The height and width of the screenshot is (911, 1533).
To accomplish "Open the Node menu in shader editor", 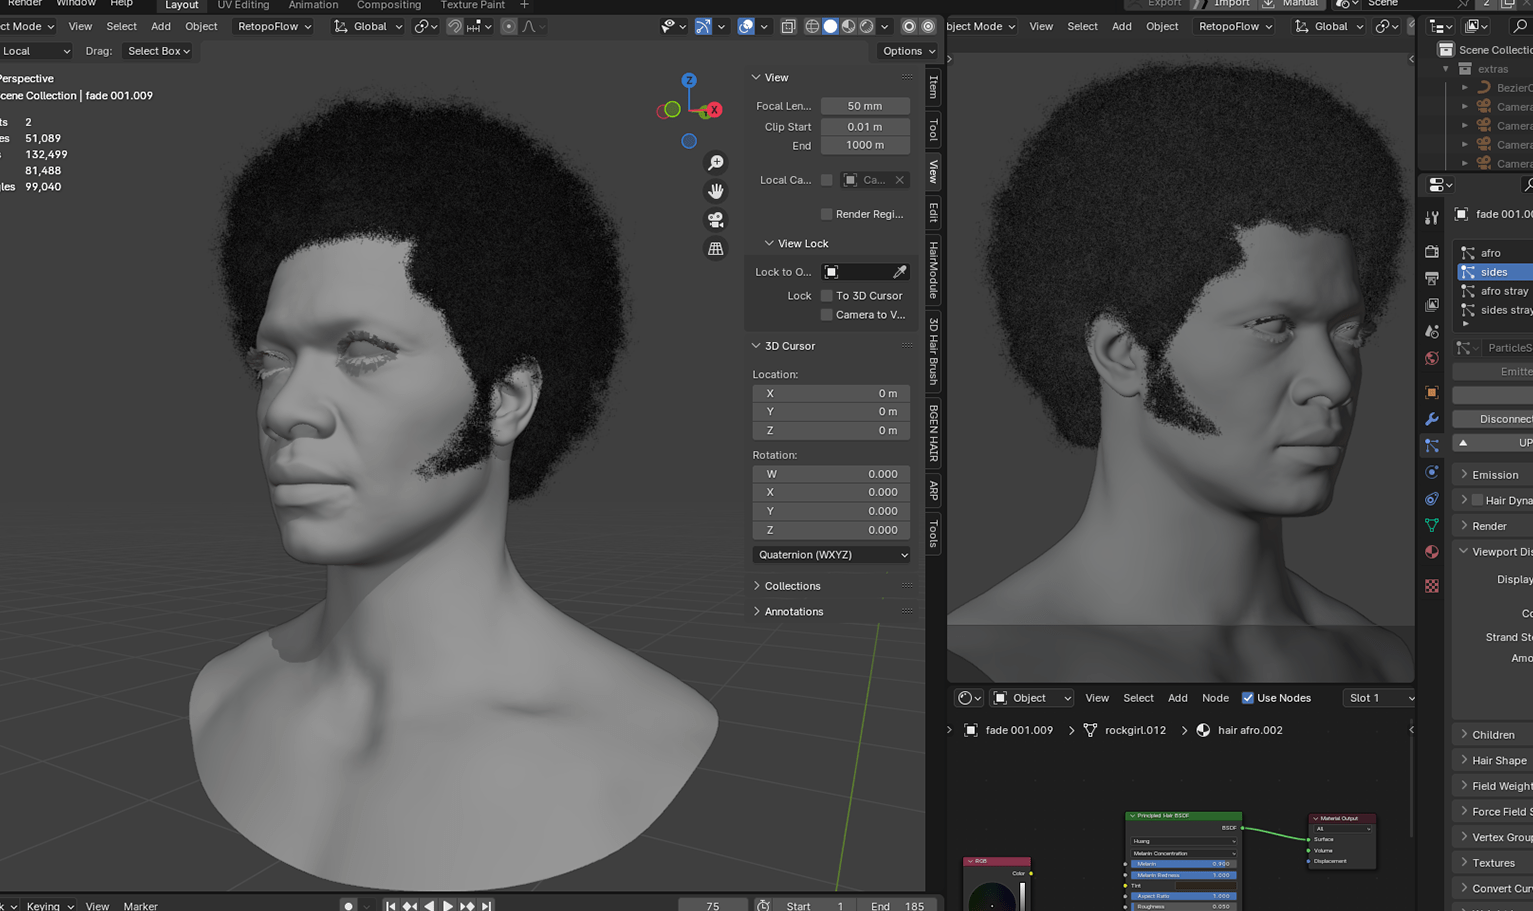I will (x=1215, y=698).
